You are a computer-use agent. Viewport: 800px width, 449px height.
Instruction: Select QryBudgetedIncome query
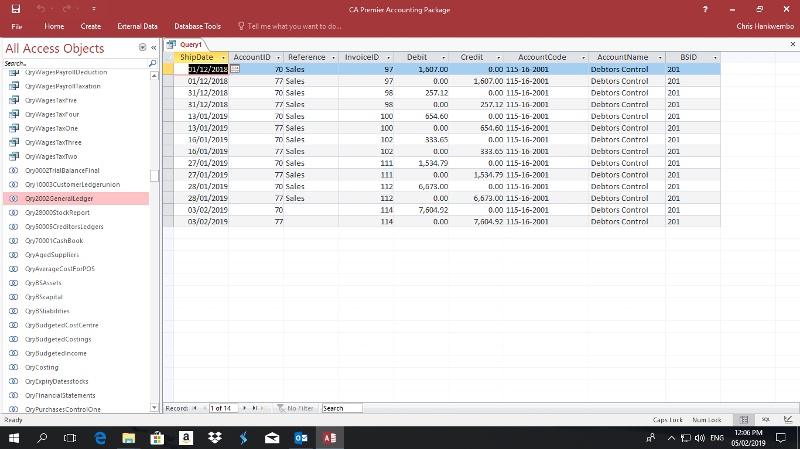tap(56, 353)
